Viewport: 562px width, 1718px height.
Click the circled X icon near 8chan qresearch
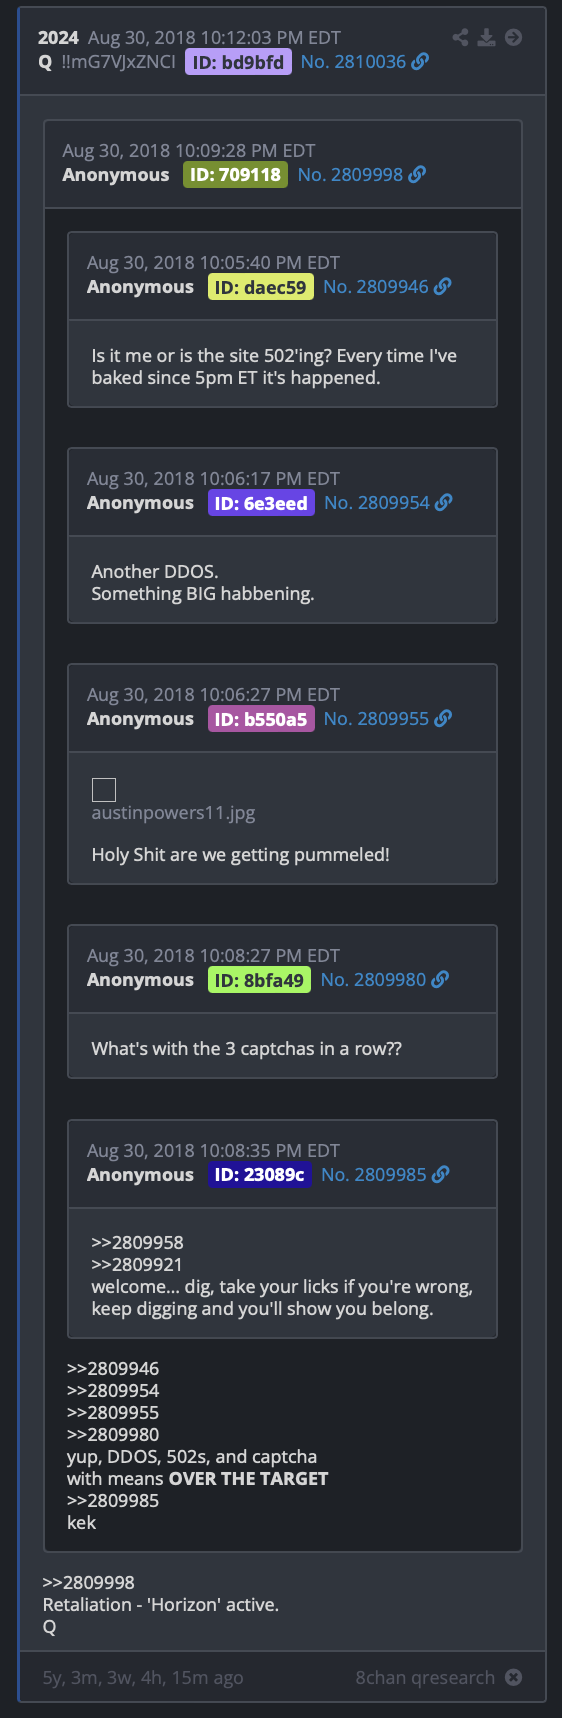click(513, 1677)
